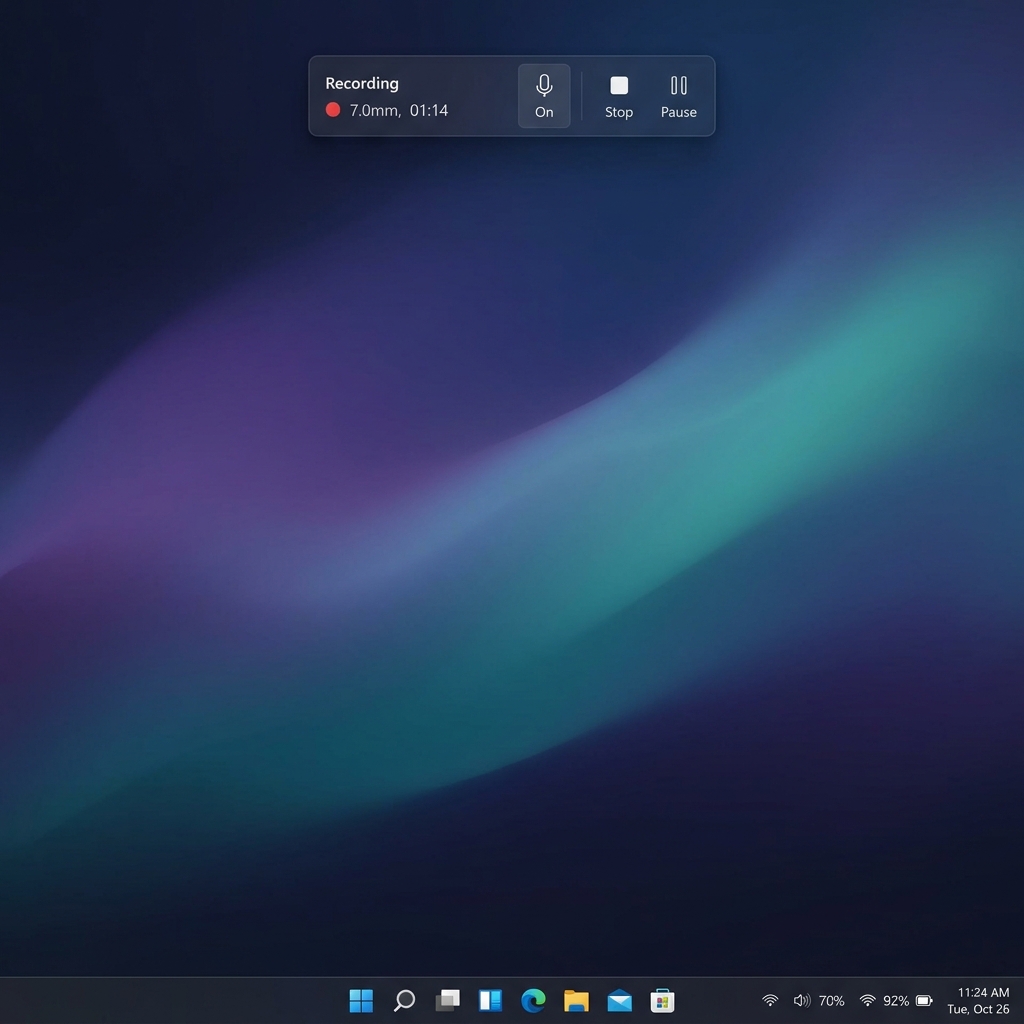Open Microsoft Store from taskbar
The height and width of the screenshot is (1024, 1024).
tap(662, 1000)
